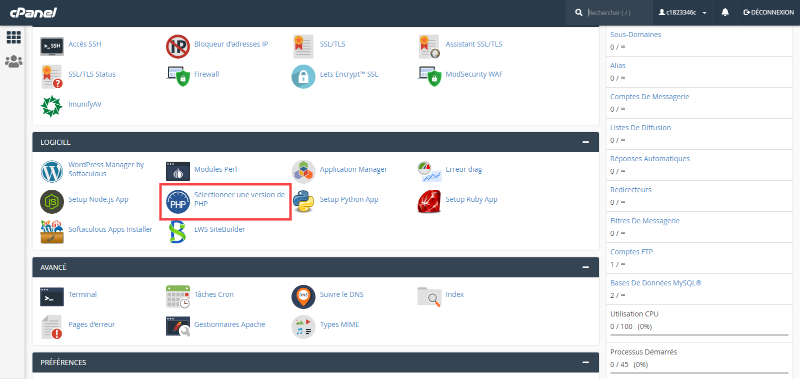The width and height of the screenshot is (800, 379).
Task: Click the PHP version selector icon
Action: point(178,202)
